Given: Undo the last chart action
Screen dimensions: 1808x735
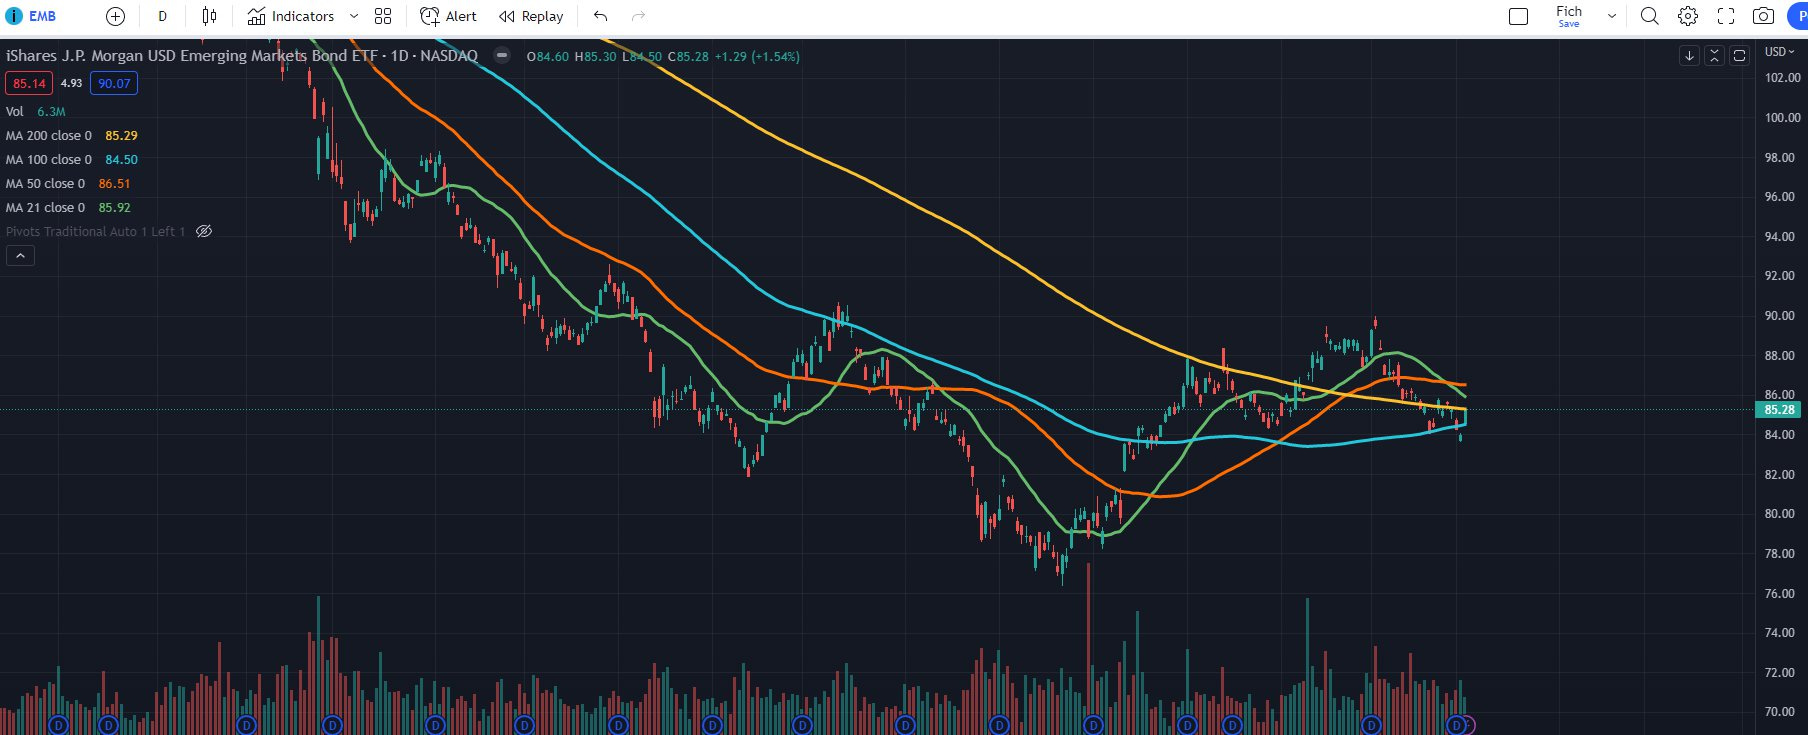Looking at the screenshot, I should tap(600, 16).
